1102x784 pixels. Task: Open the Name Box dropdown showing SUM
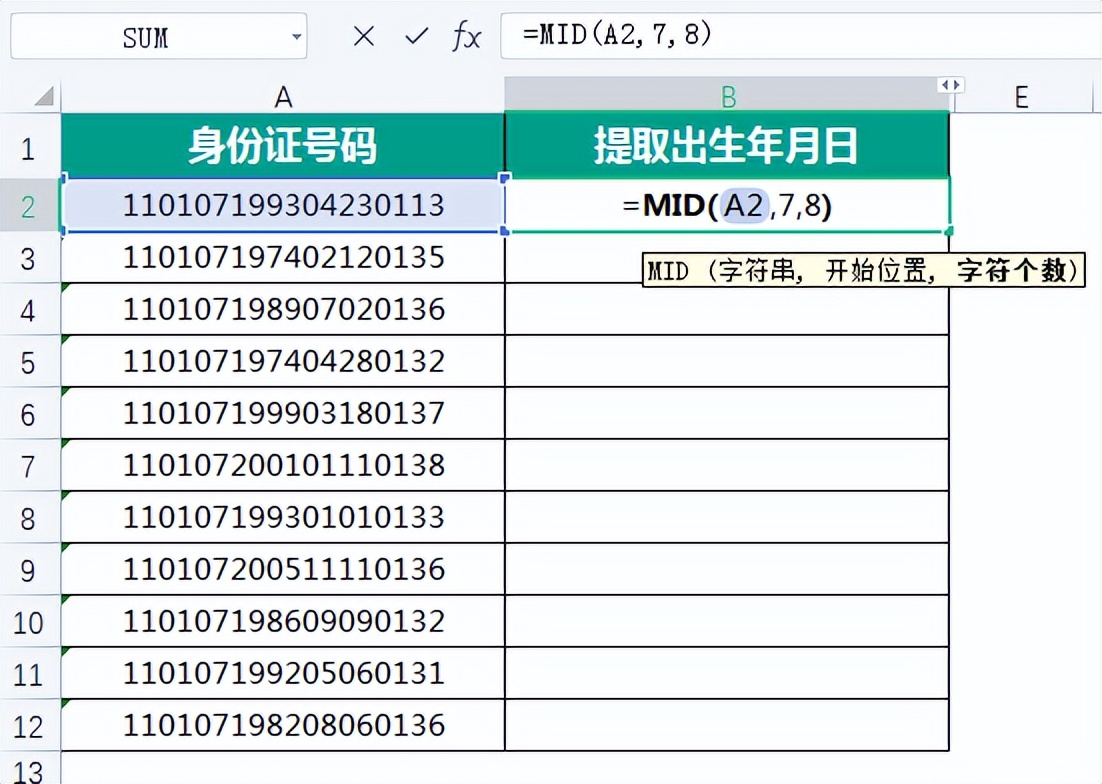(x=295, y=36)
